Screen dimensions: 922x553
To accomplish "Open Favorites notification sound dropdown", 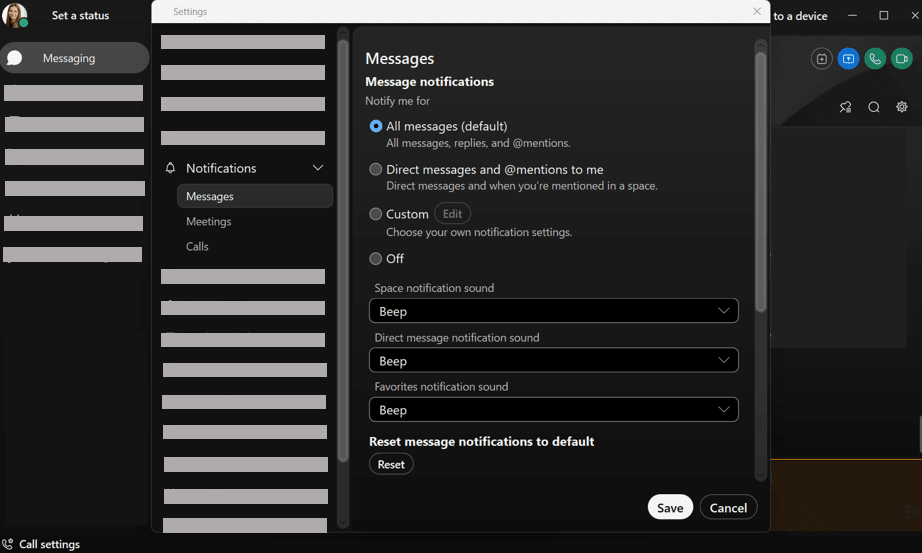I will [553, 410].
